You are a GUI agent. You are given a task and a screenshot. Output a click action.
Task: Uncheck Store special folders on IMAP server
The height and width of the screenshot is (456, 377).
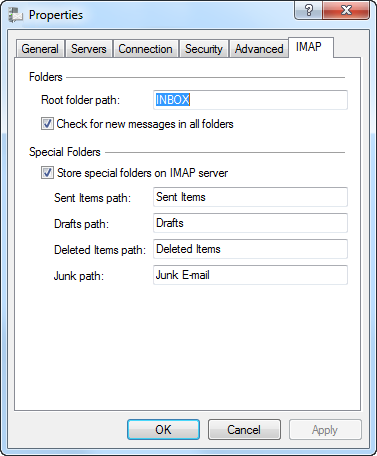[135, 173]
